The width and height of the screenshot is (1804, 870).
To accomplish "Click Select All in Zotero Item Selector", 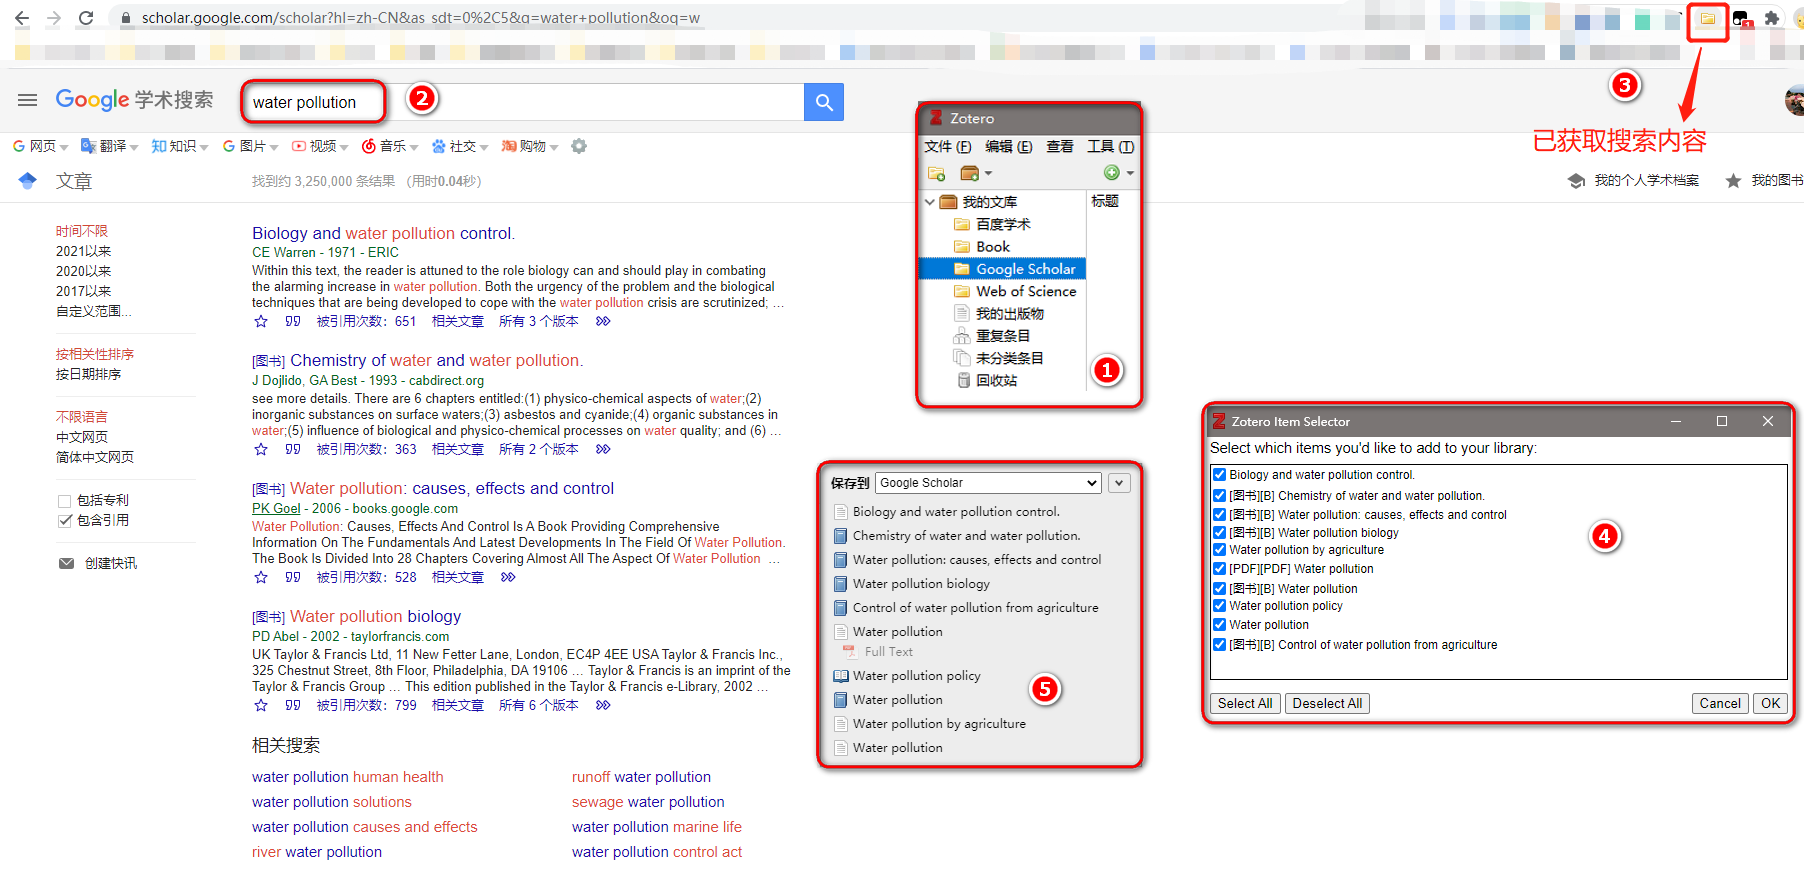I will coord(1245,703).
